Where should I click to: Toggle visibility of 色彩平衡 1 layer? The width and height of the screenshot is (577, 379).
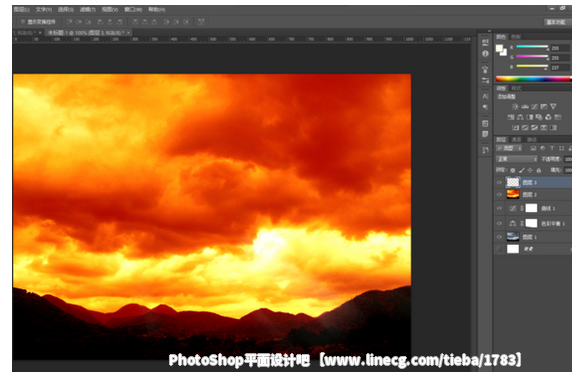pos(499,223)
